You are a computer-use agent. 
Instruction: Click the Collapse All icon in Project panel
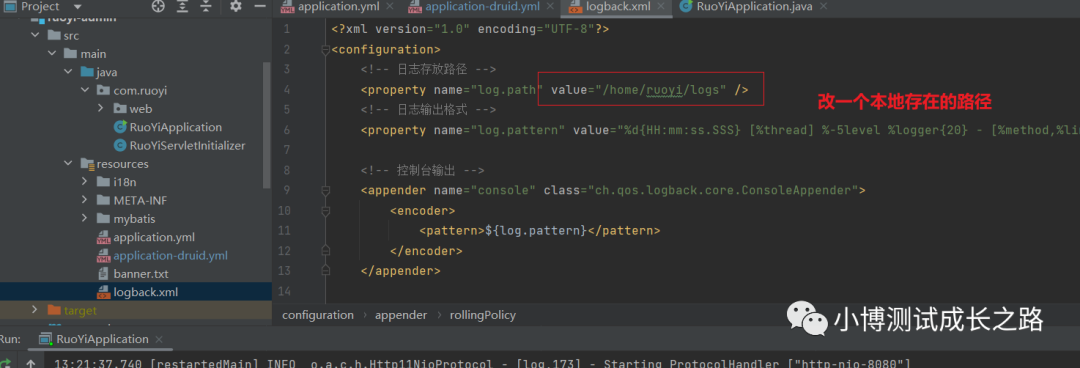coord(205,7)
